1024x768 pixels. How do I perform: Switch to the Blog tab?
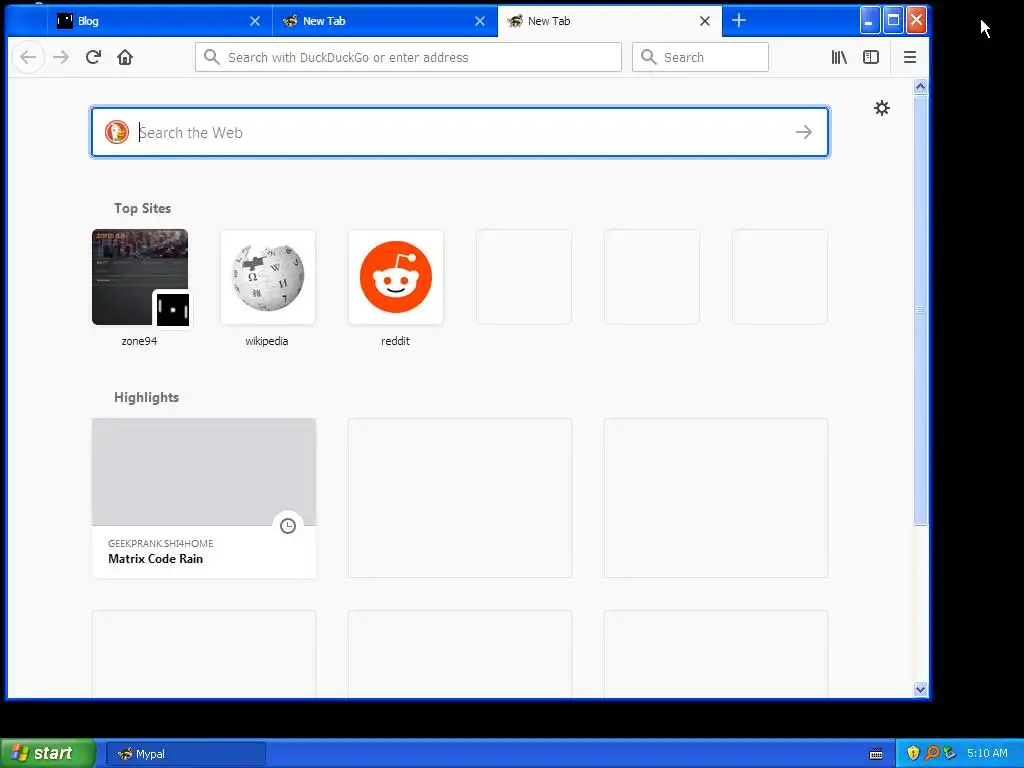(x=160, y=21)
